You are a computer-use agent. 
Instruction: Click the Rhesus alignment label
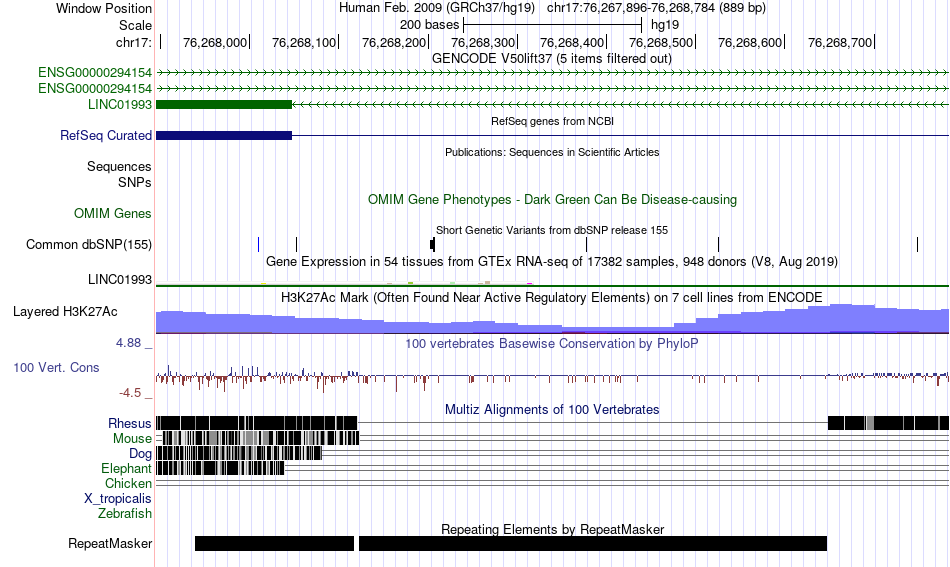coord(130,423)
